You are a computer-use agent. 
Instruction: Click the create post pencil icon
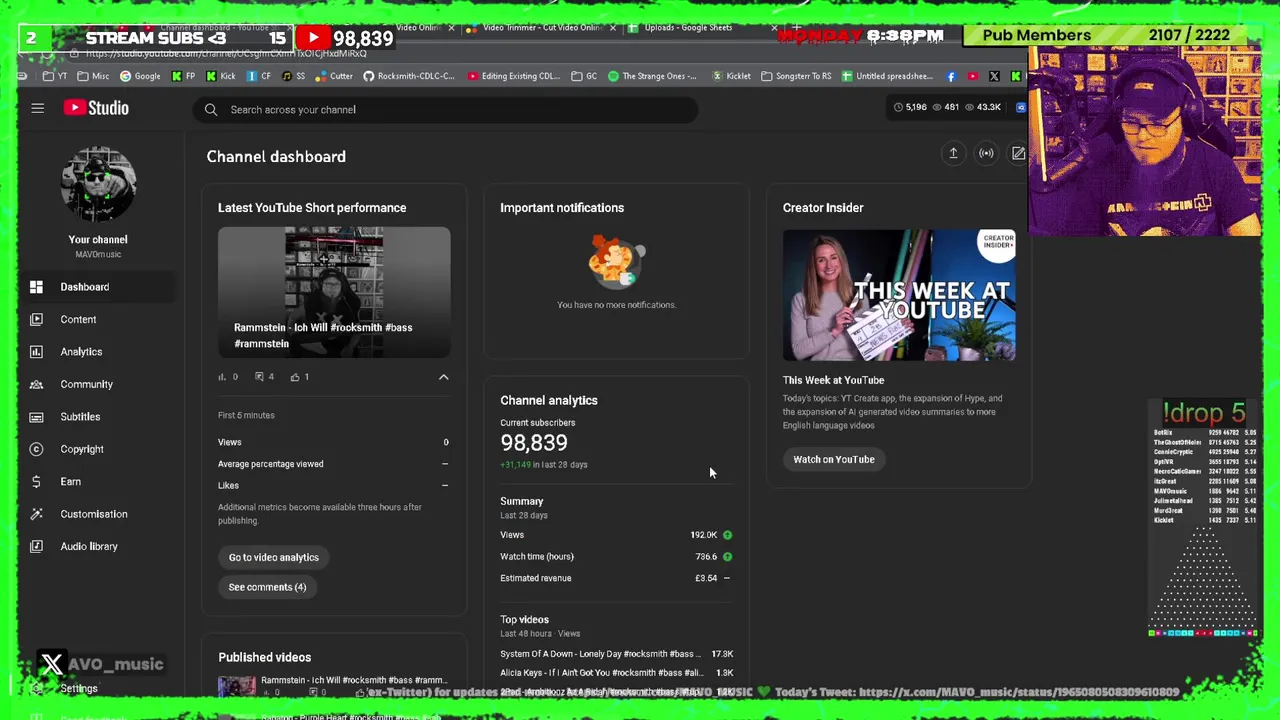click(x=1018, y=153)
